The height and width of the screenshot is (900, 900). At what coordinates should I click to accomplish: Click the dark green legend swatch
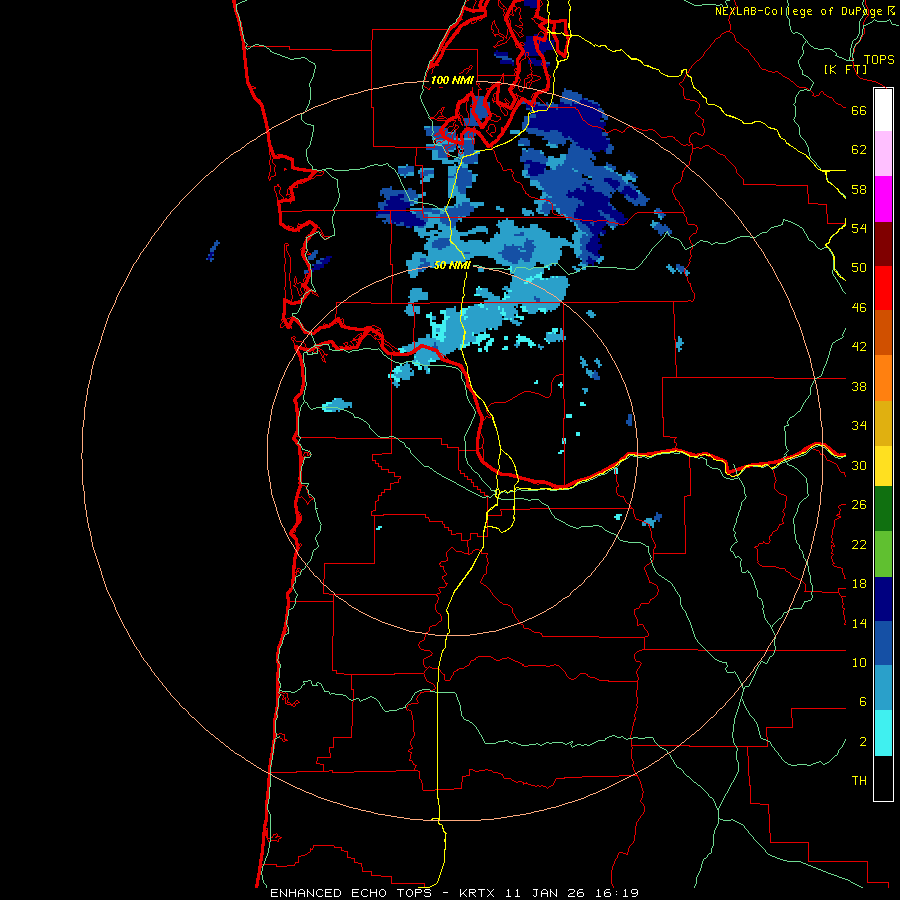pyautogui.click(x=883, y=509)
